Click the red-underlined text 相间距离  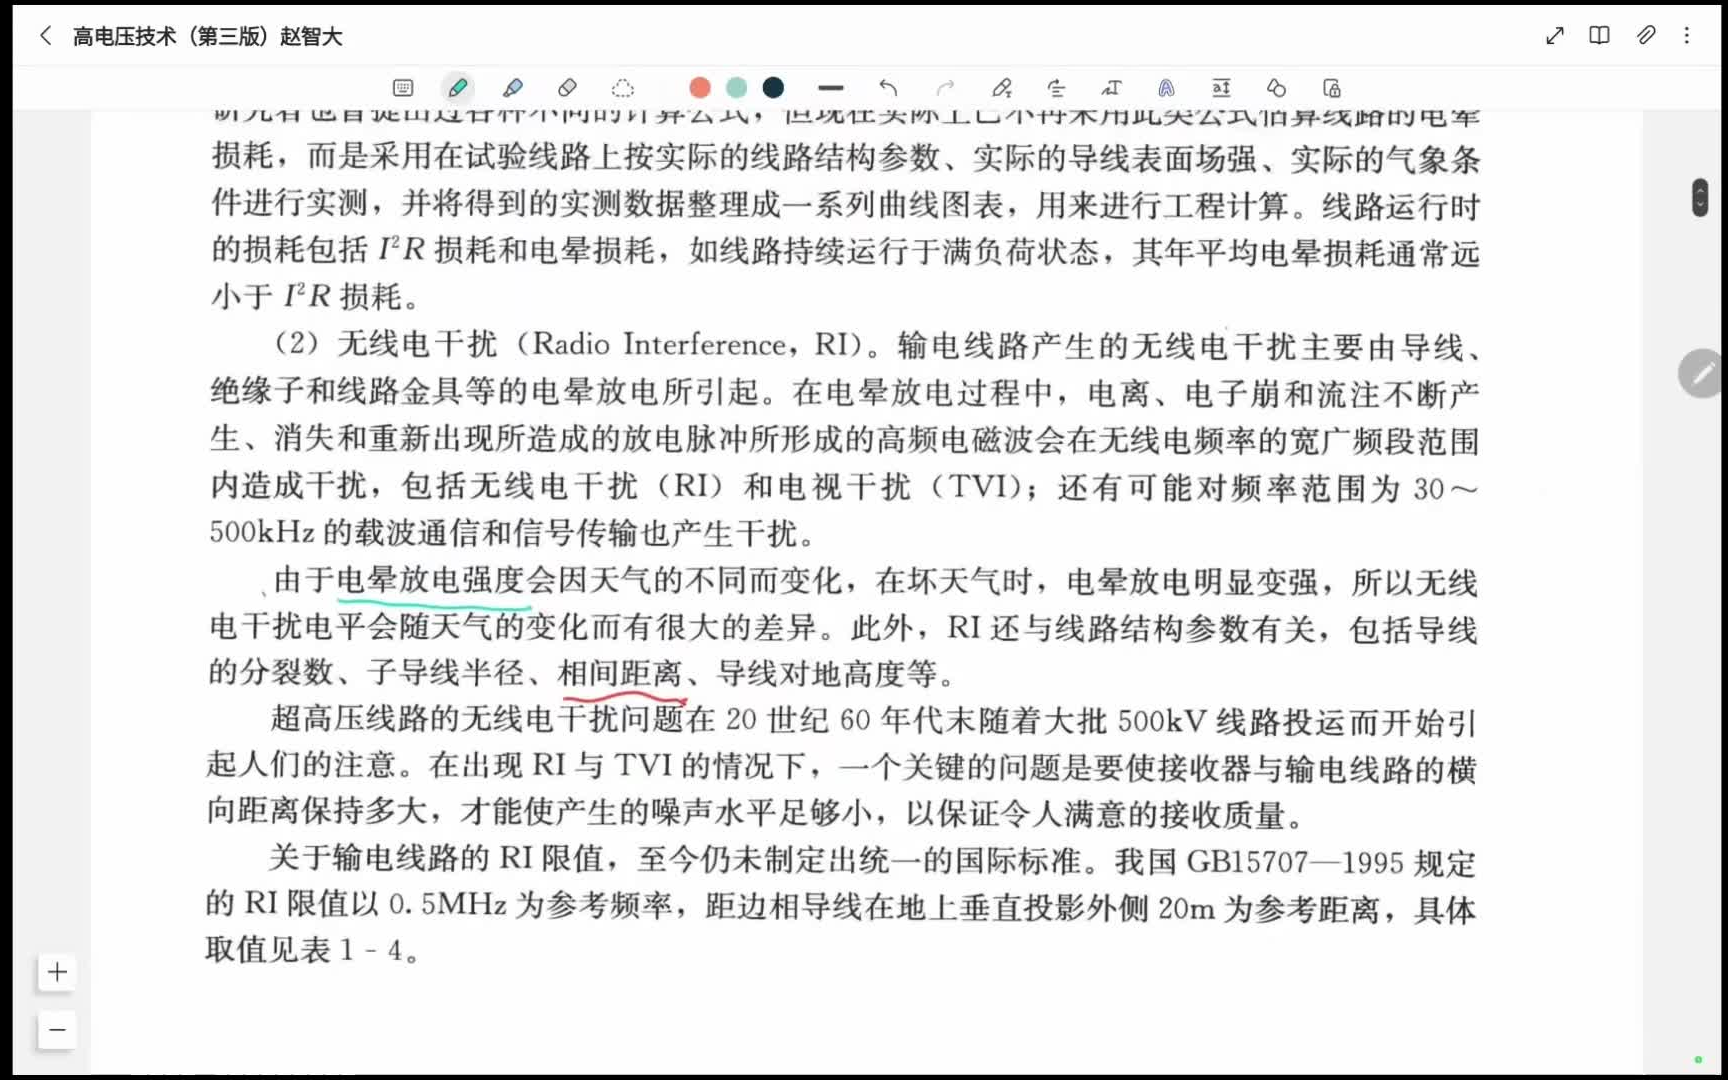(x=620, y=674)
